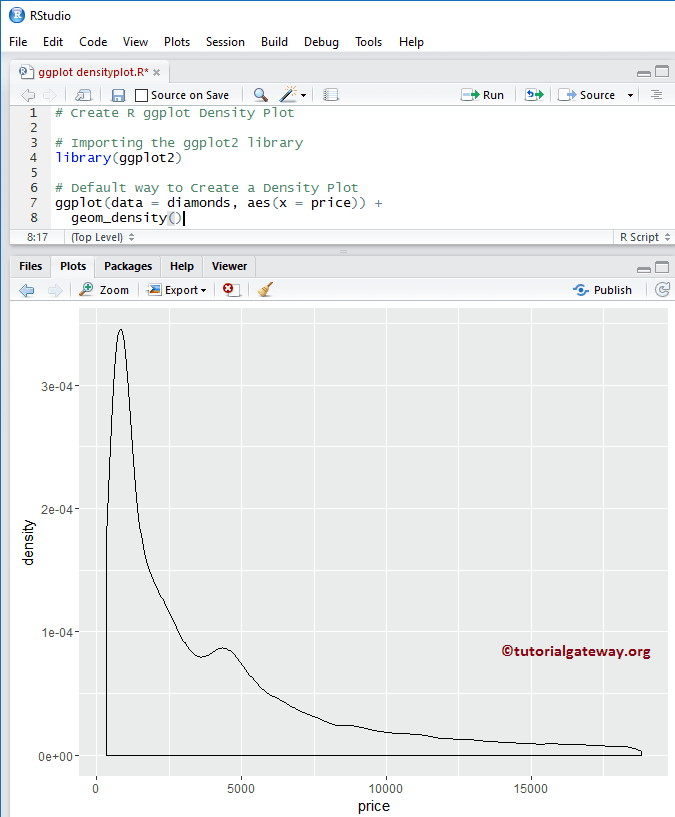Image resolution: width=675 pixels, height=817 pixels.
Task: Save the current script file
Action: coord(118,95)
